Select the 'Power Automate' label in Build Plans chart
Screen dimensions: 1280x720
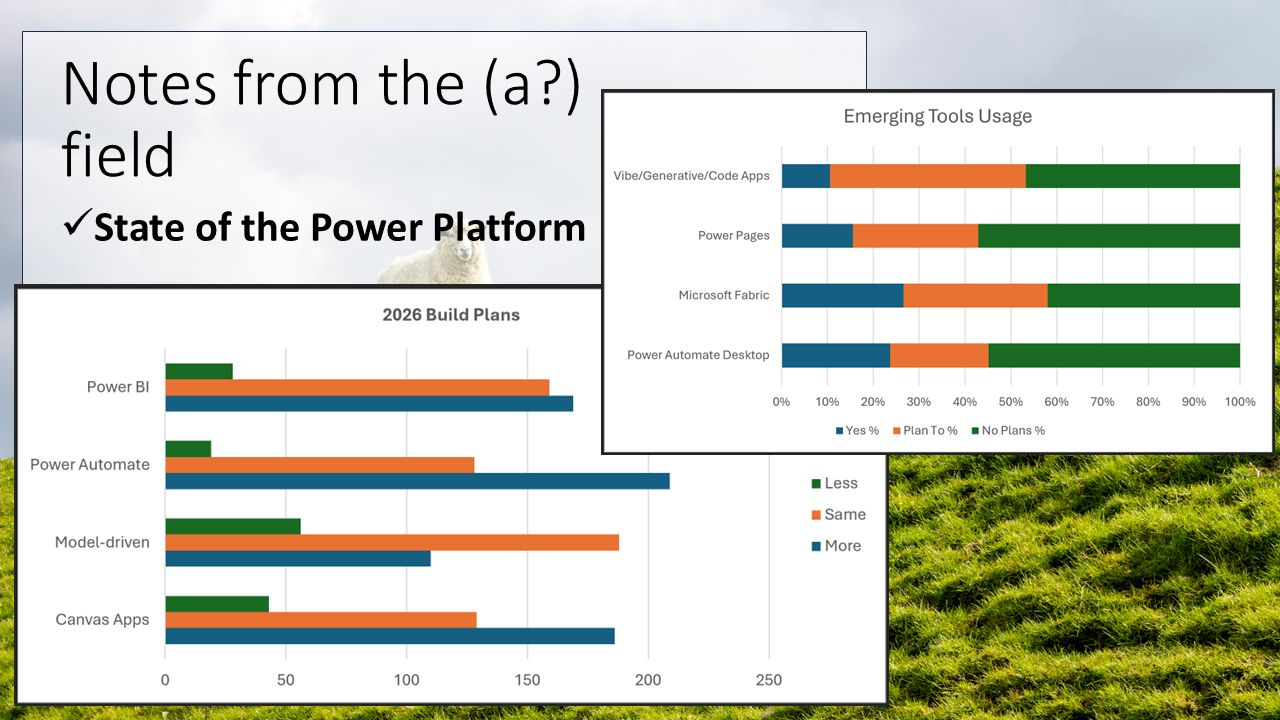point(90,465)
